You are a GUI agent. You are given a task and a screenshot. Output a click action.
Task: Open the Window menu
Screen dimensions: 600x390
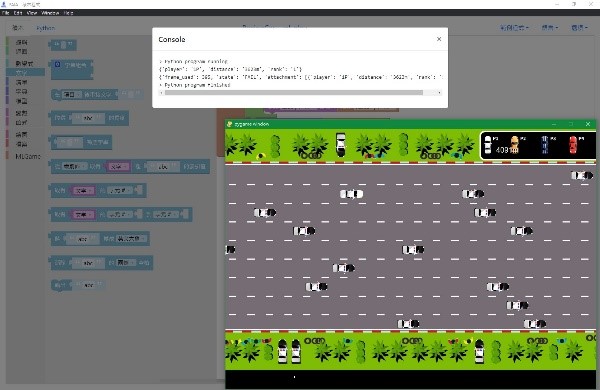(x=50, y=13)
